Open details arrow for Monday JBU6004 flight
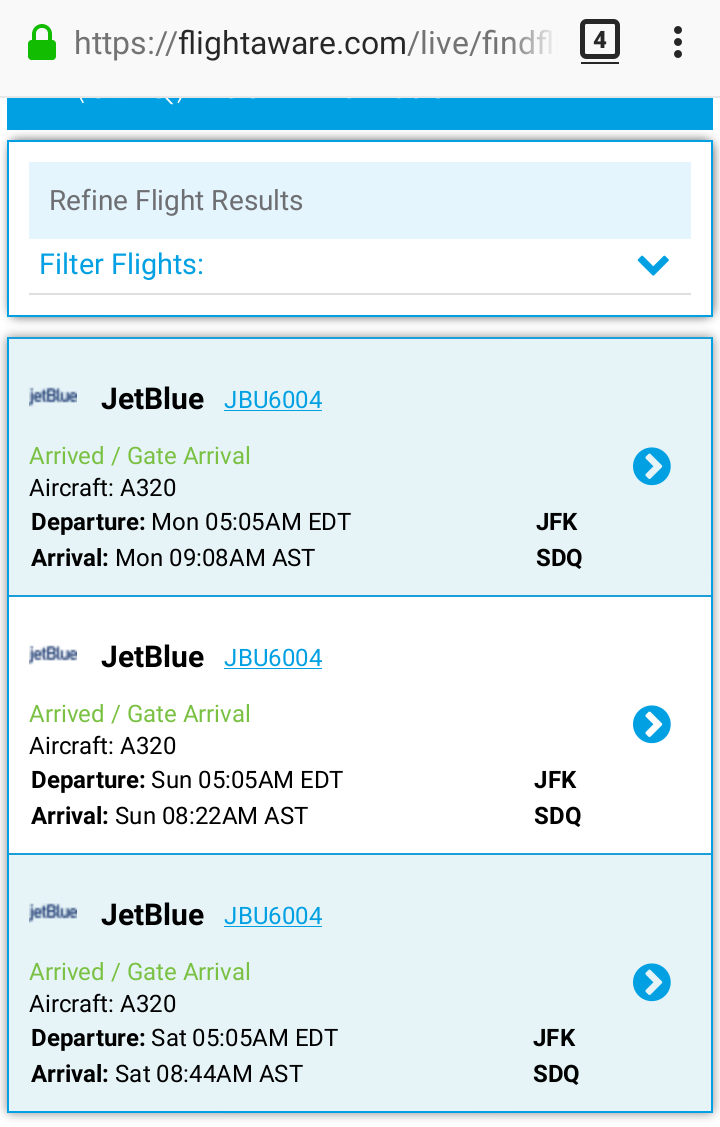The height and width of the screenshot is (1127, 720). pos(652,466)
